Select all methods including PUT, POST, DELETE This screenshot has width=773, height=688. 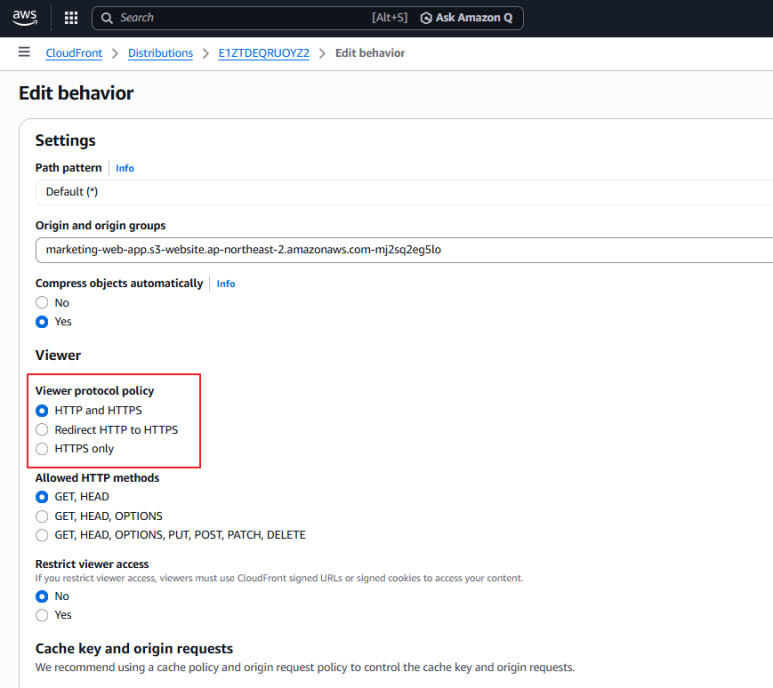tap(42, 535)
